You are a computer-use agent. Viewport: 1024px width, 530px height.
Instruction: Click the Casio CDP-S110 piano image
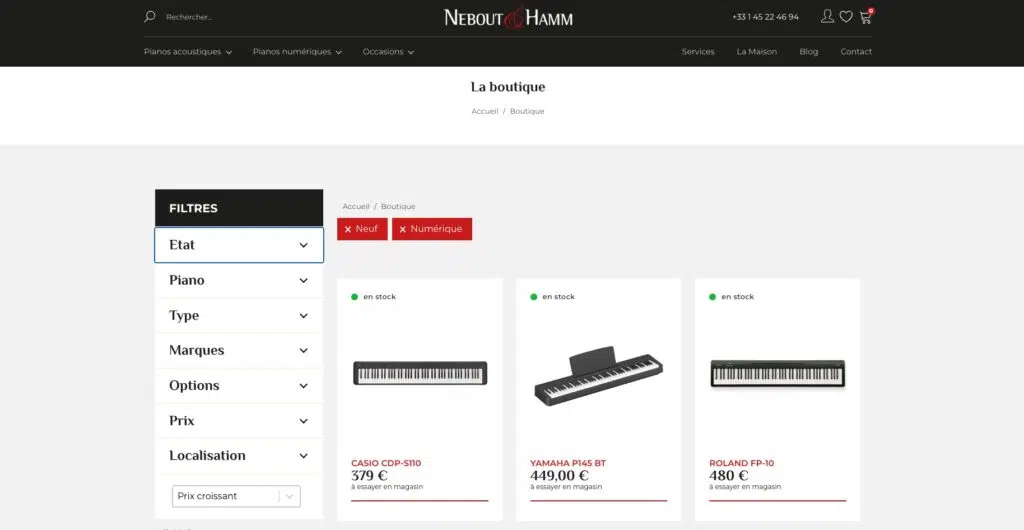tap(420, 373)
